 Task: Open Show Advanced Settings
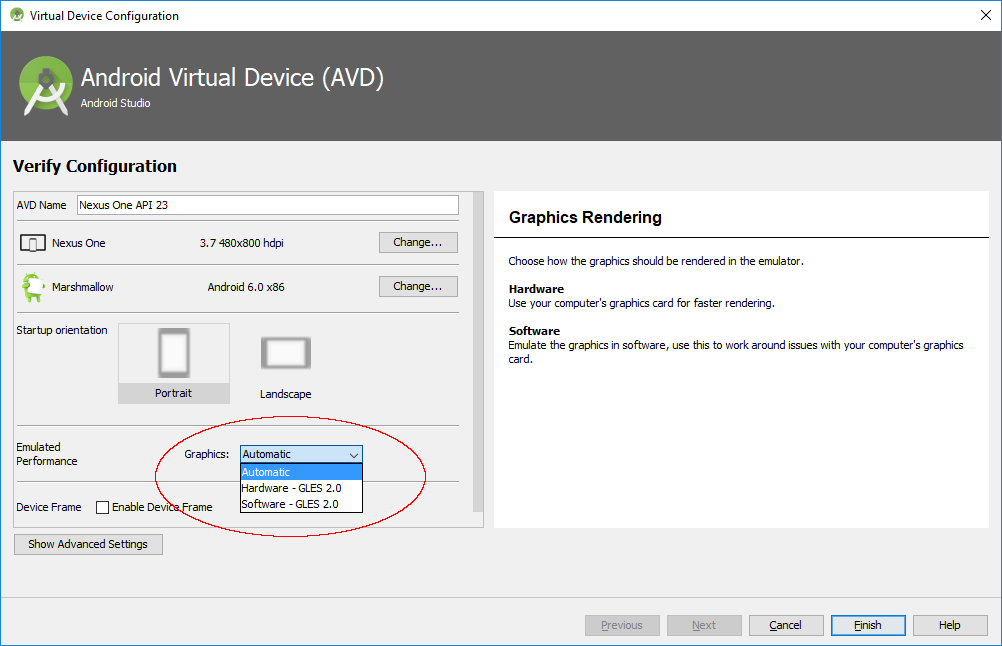coord(88,544)
